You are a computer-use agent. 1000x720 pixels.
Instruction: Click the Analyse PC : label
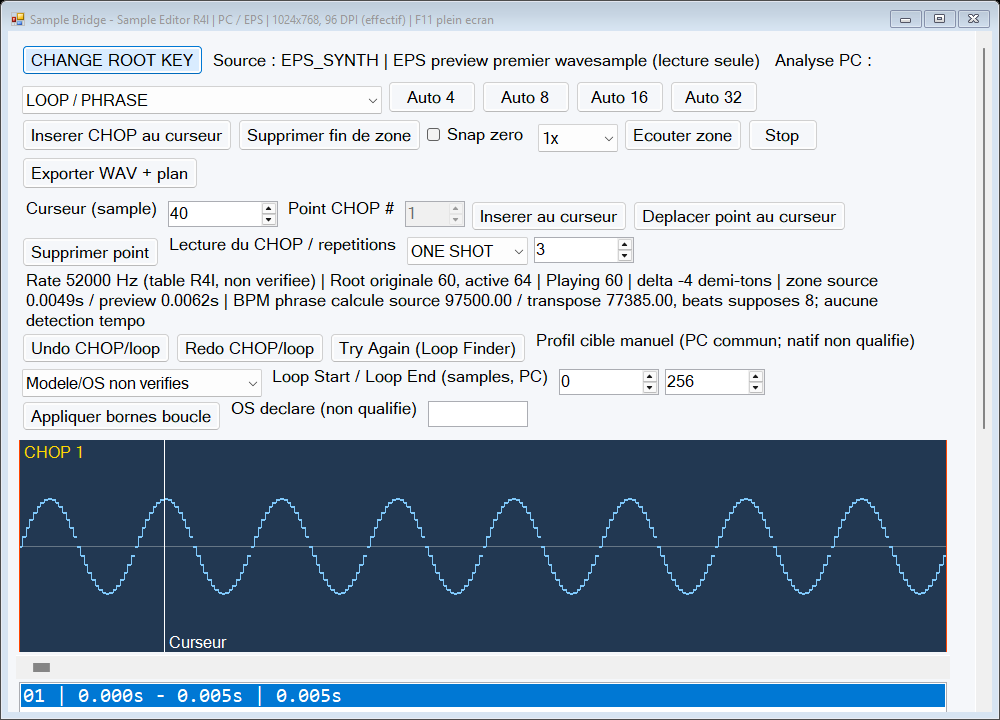[x=823, y=61]
